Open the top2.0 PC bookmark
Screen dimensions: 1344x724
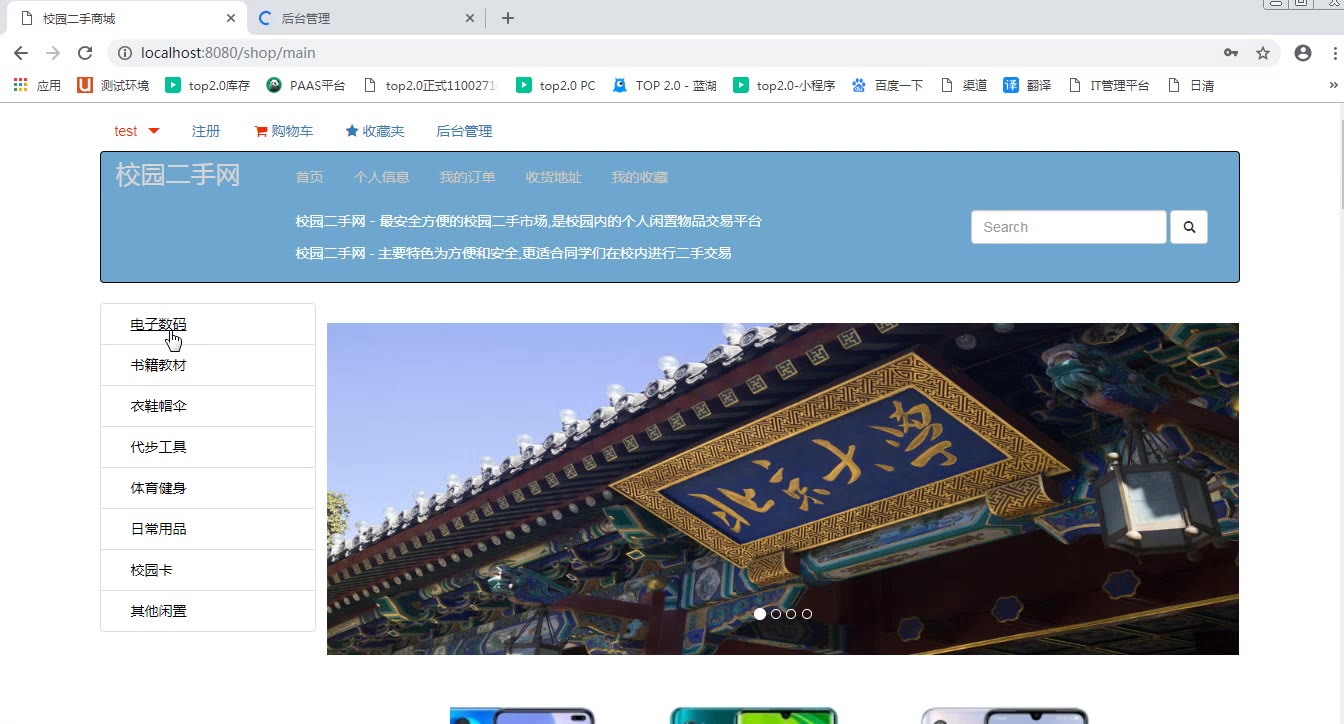(556, 85)
